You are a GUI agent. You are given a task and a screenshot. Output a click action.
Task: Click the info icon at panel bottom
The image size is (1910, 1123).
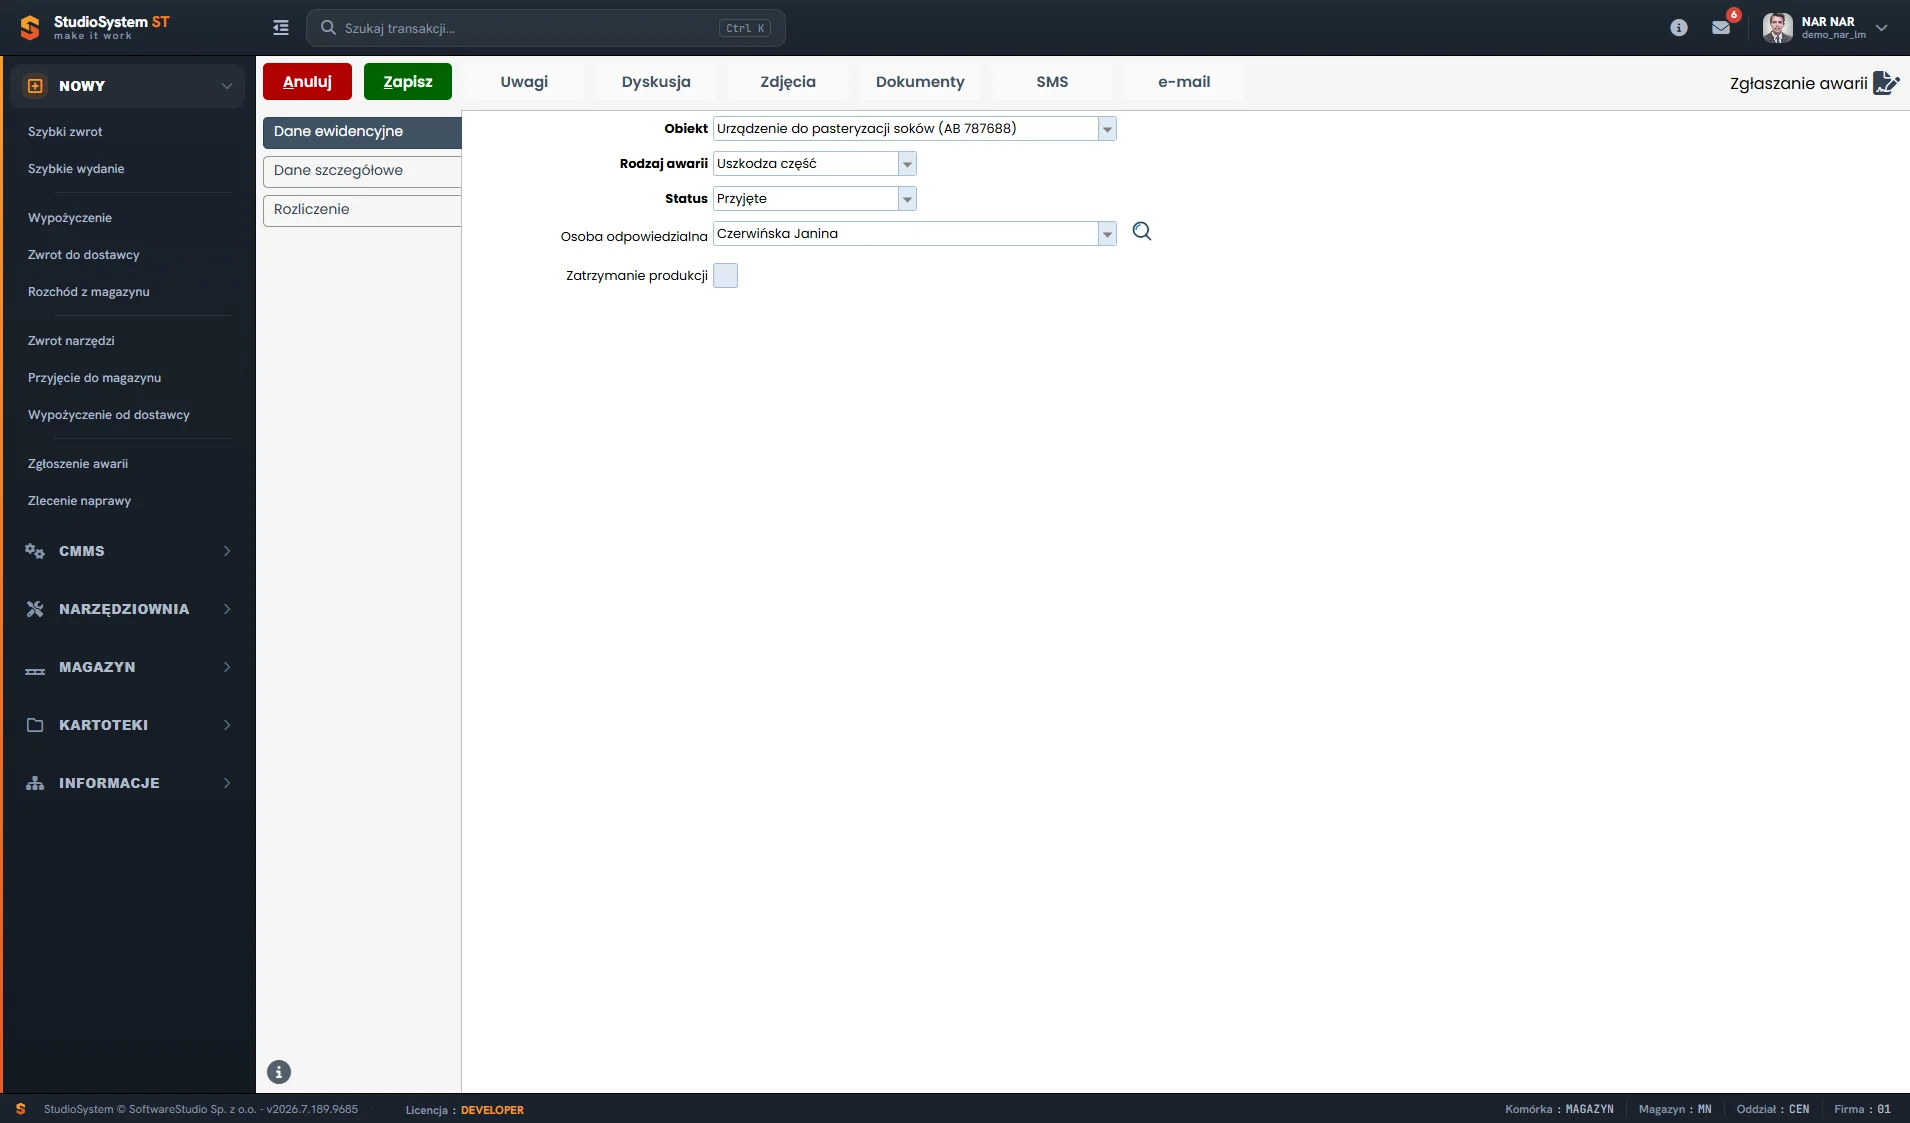pyautogui.click(x=279, y=1072)
